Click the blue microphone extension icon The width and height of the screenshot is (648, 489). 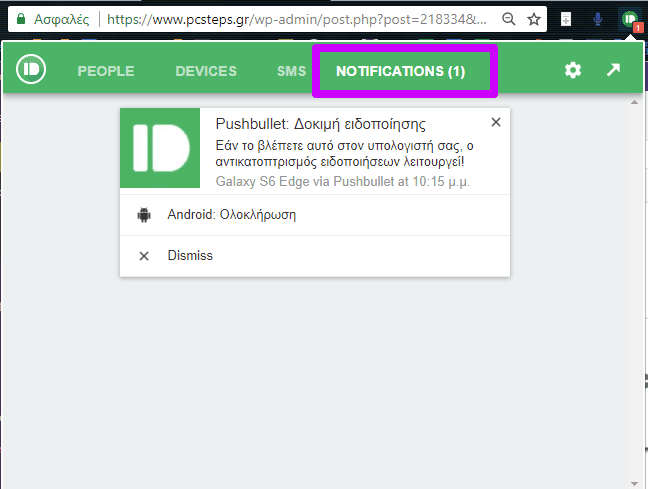point(598,19)
